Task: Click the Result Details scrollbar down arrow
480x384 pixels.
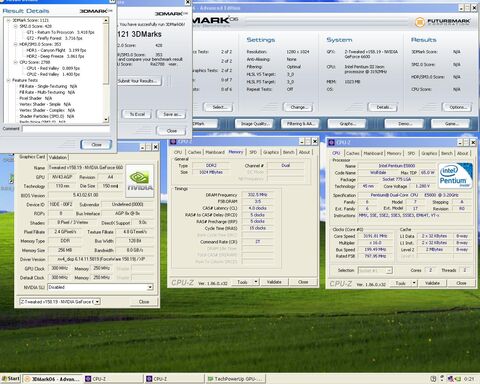Action: [106, 119]
